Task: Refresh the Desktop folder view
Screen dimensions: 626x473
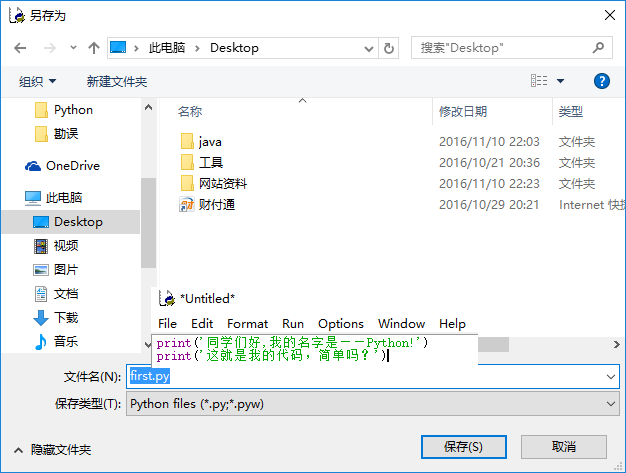Action: coord(388,48)
